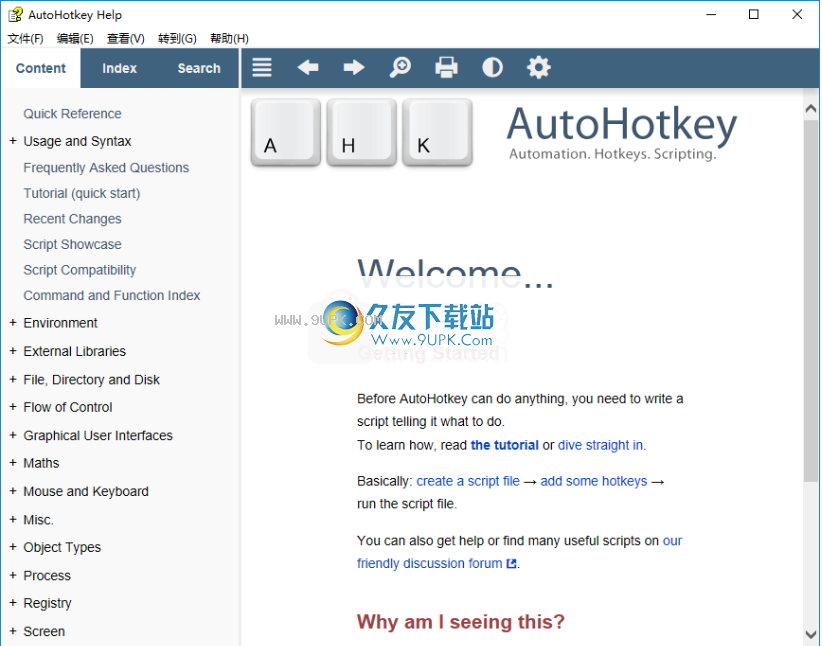Open the tutorial link
The height and width of the screenshot is (646, 822).
tap(504, 445)
